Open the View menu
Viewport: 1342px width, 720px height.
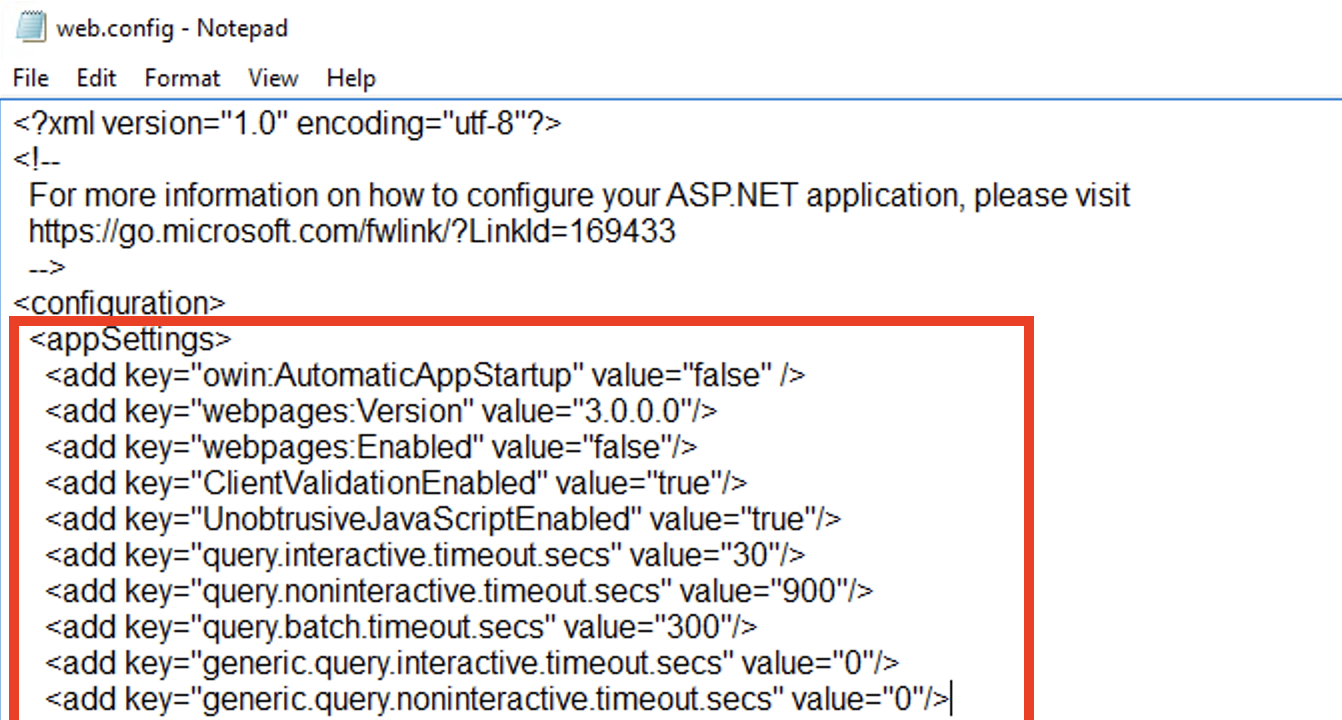[272, 78]
